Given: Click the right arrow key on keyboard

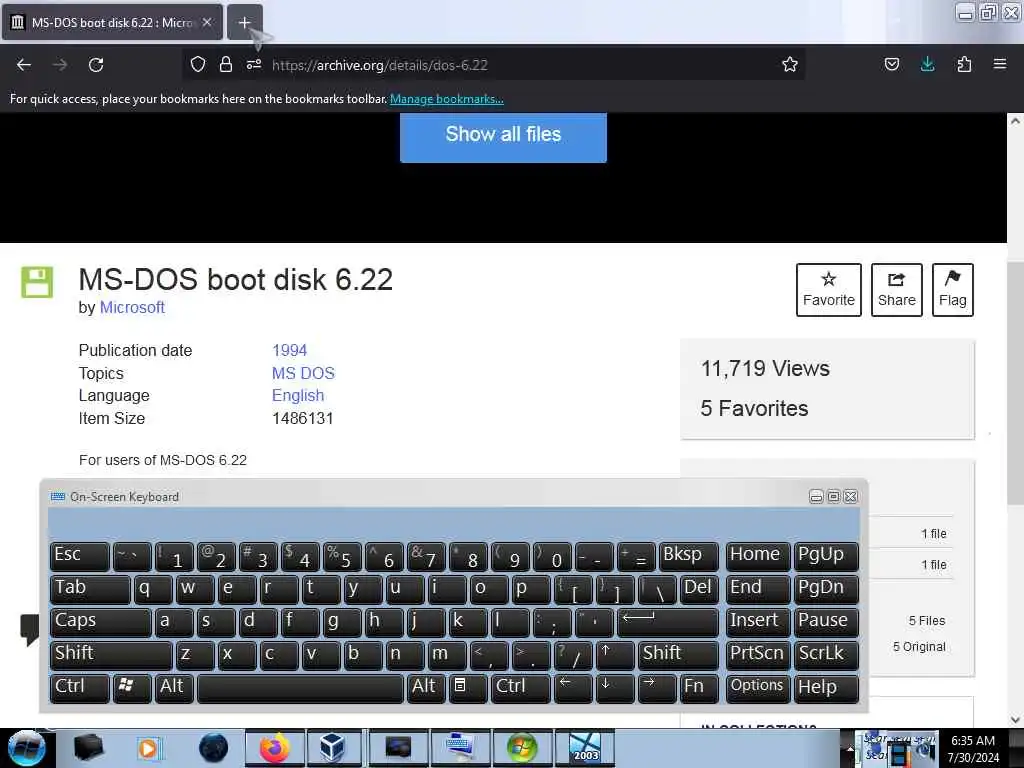Looking at the screenshot, I should click(x=656, y=688).
